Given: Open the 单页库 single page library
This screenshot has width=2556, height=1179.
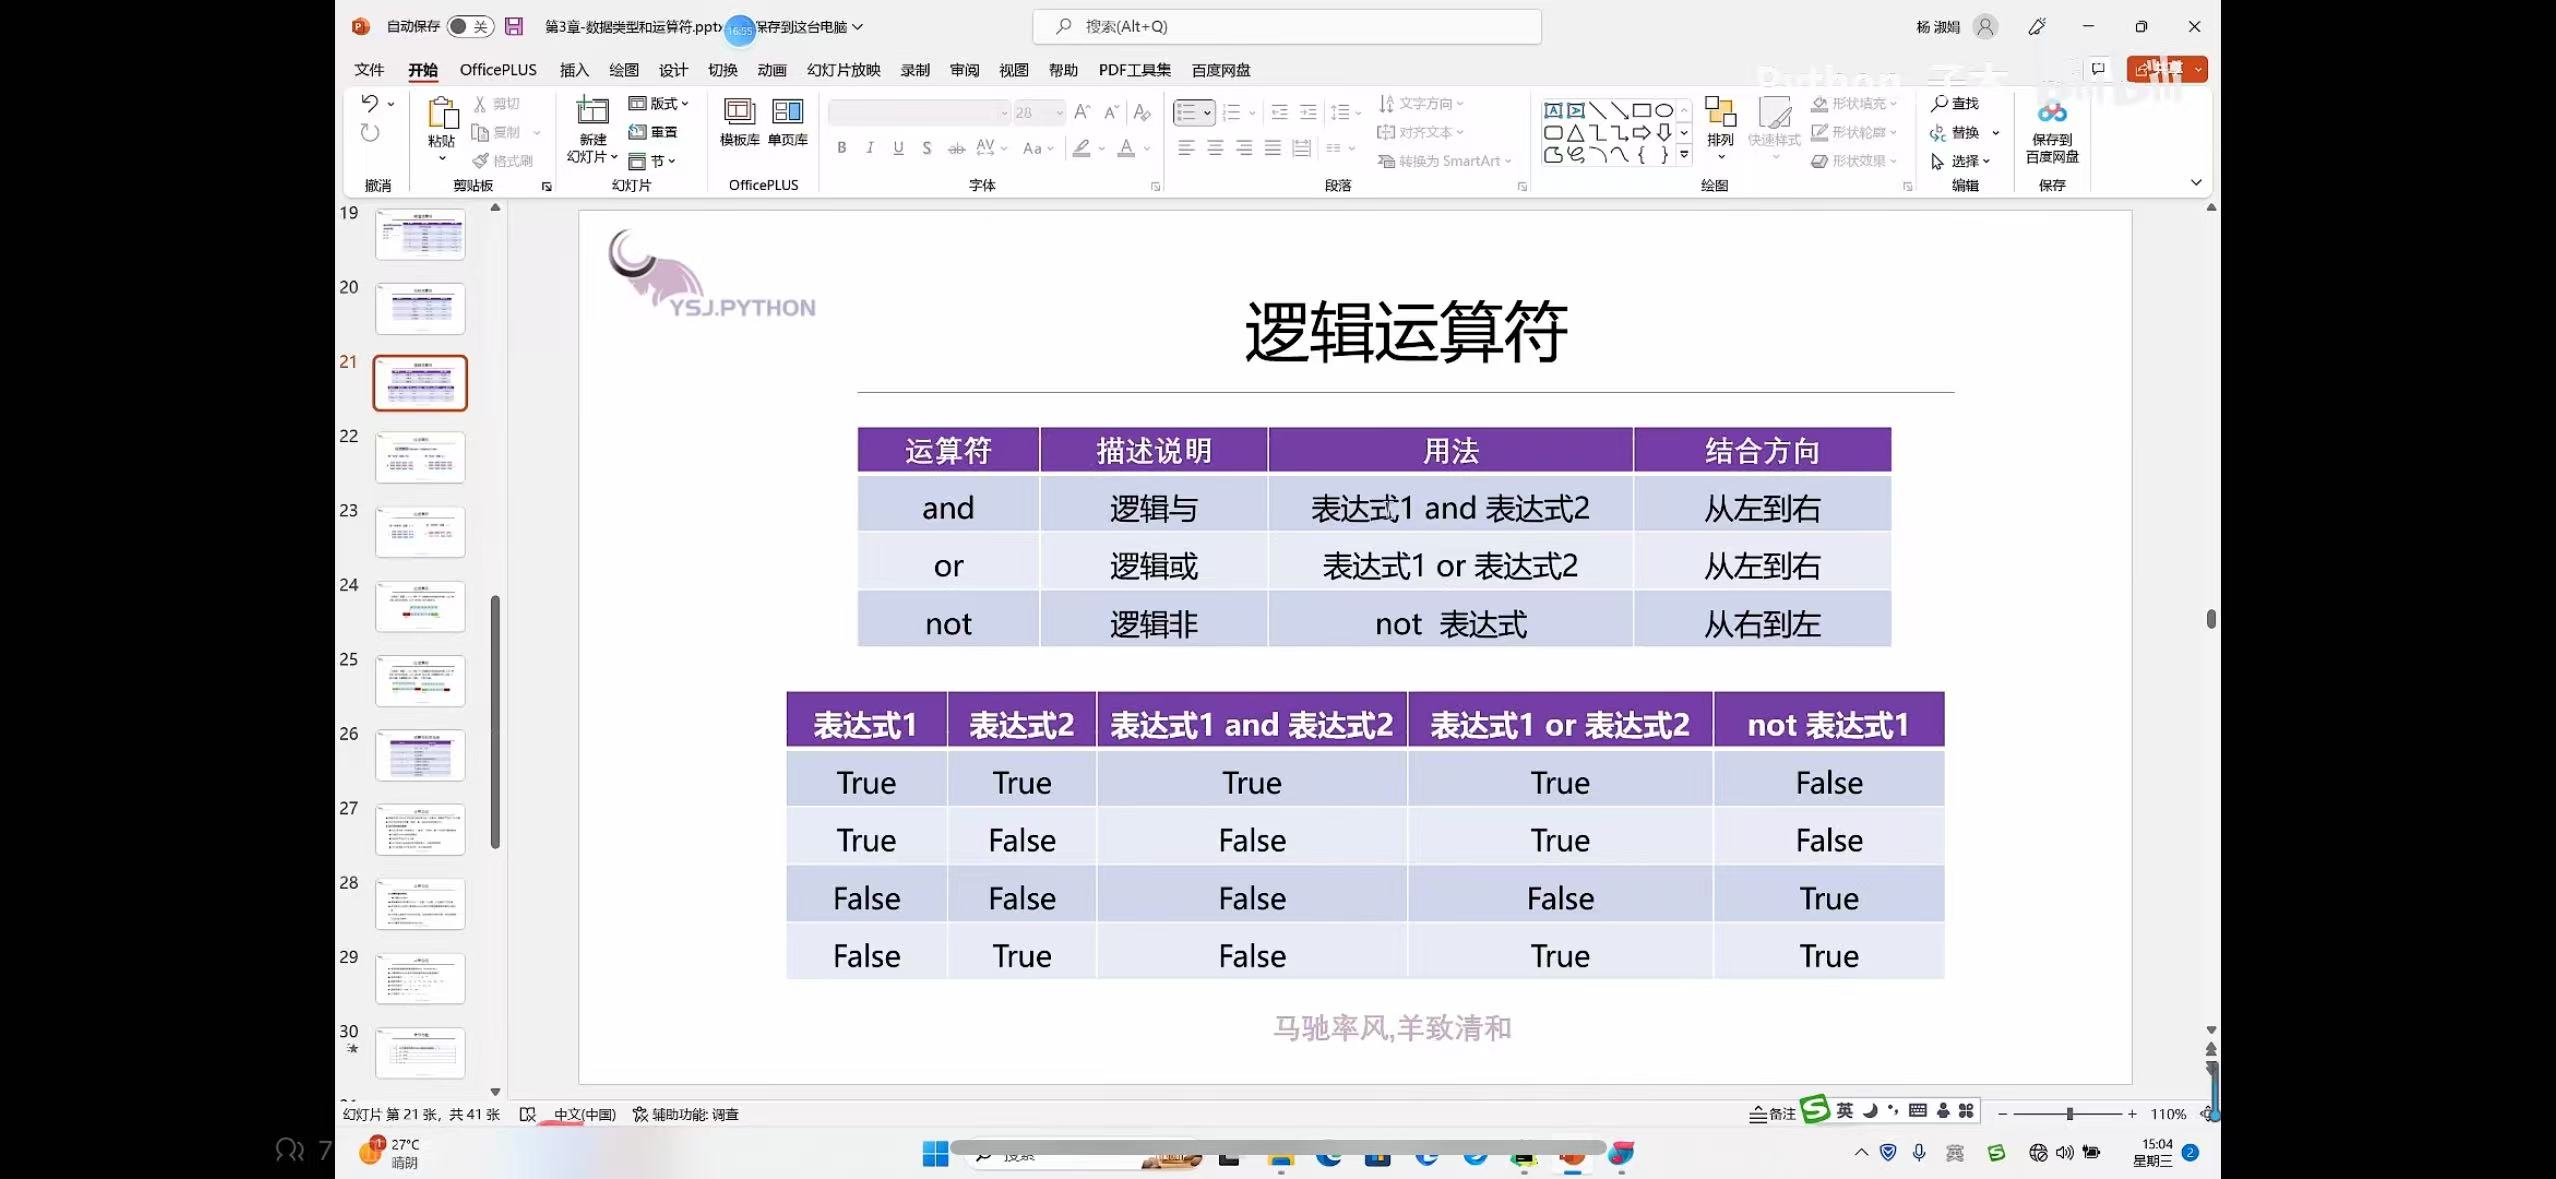Looking at the screenshot, I should pyautogui.click(x=788, y=112).
